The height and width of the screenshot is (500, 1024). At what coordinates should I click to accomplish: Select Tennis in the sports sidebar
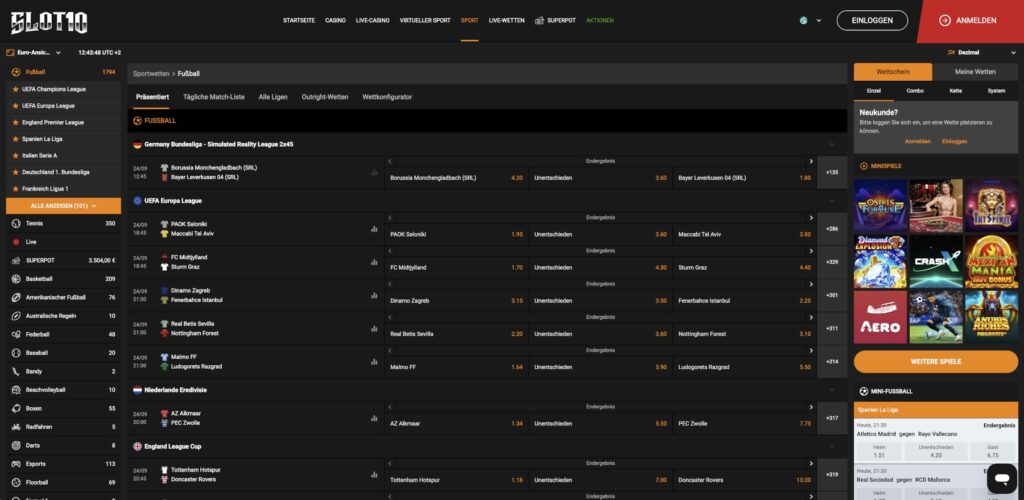tap(63, 223)
